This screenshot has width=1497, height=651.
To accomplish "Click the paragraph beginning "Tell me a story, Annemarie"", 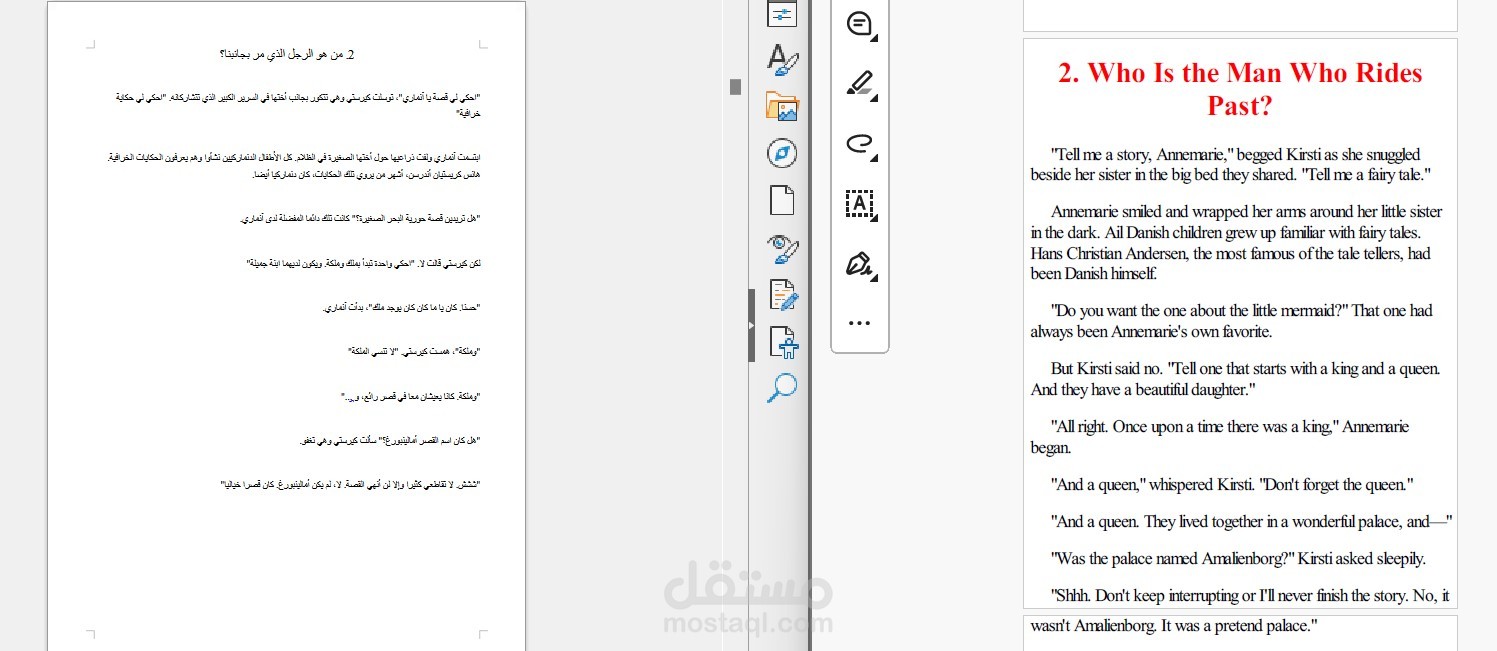I will pos(1232,164).
